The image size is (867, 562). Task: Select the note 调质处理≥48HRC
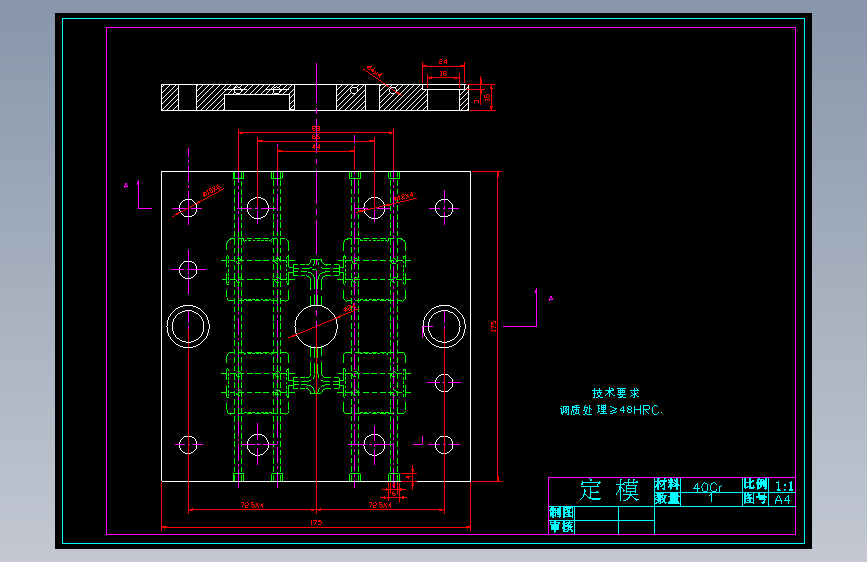click(x=610, y=410)
